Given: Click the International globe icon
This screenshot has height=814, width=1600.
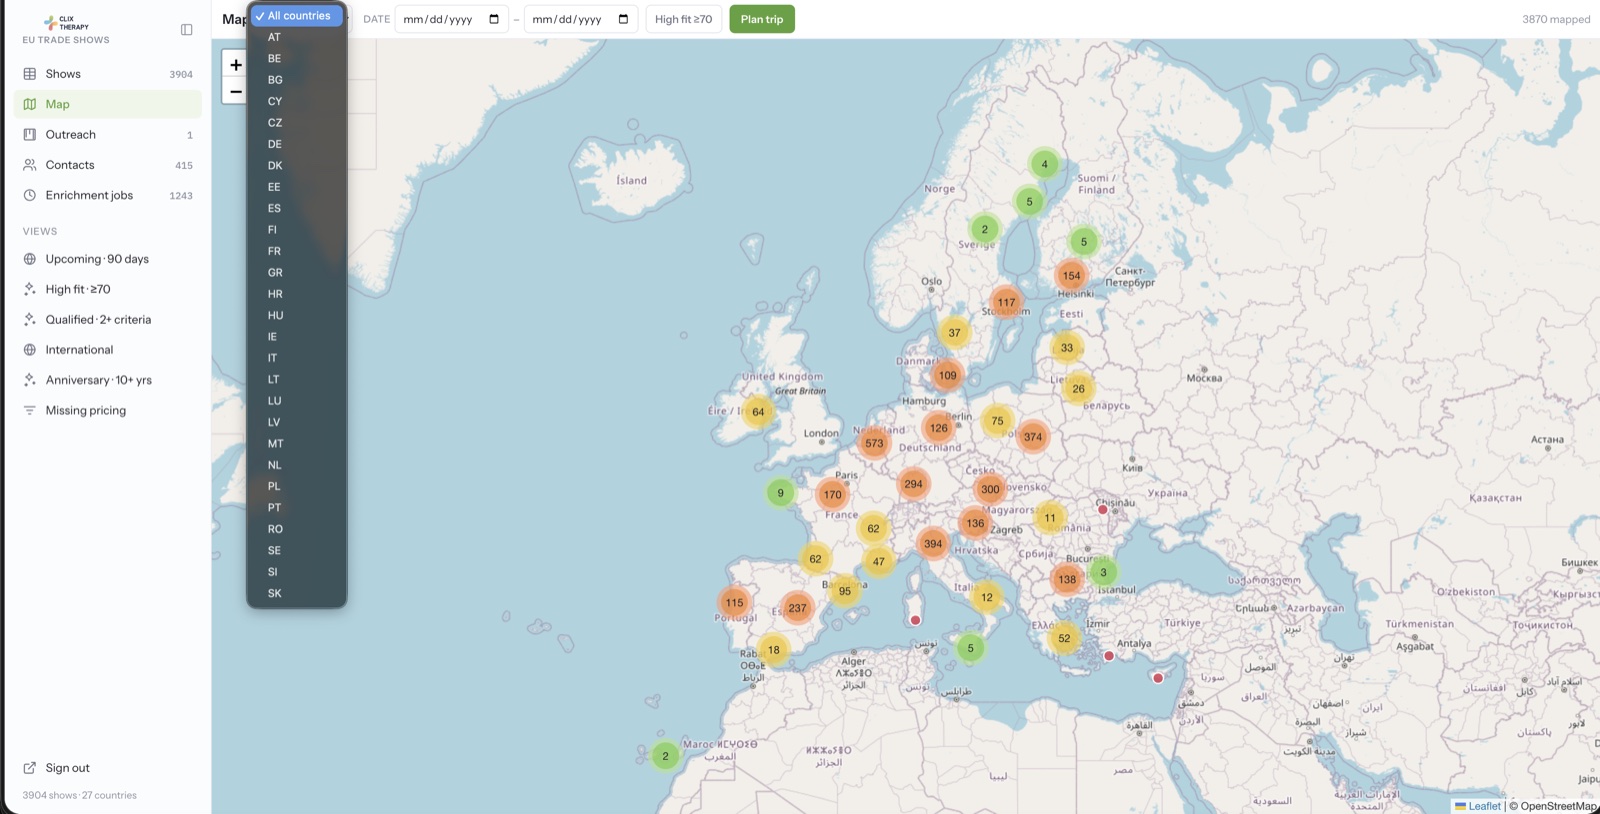Looking at the screenshot, I should coord(30,350).
